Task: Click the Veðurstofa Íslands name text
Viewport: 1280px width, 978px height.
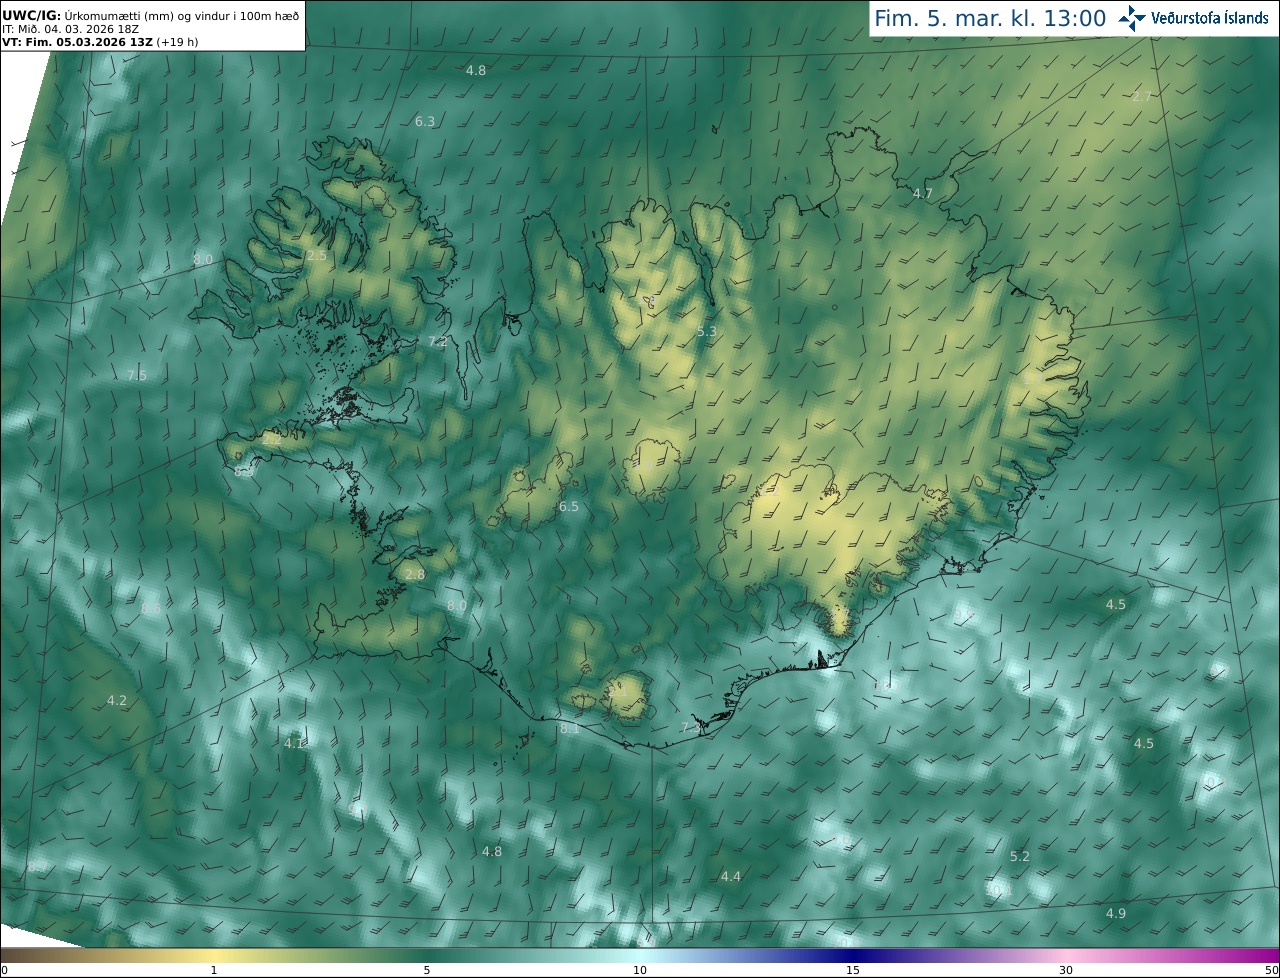Action: [x=1210, y=18]
